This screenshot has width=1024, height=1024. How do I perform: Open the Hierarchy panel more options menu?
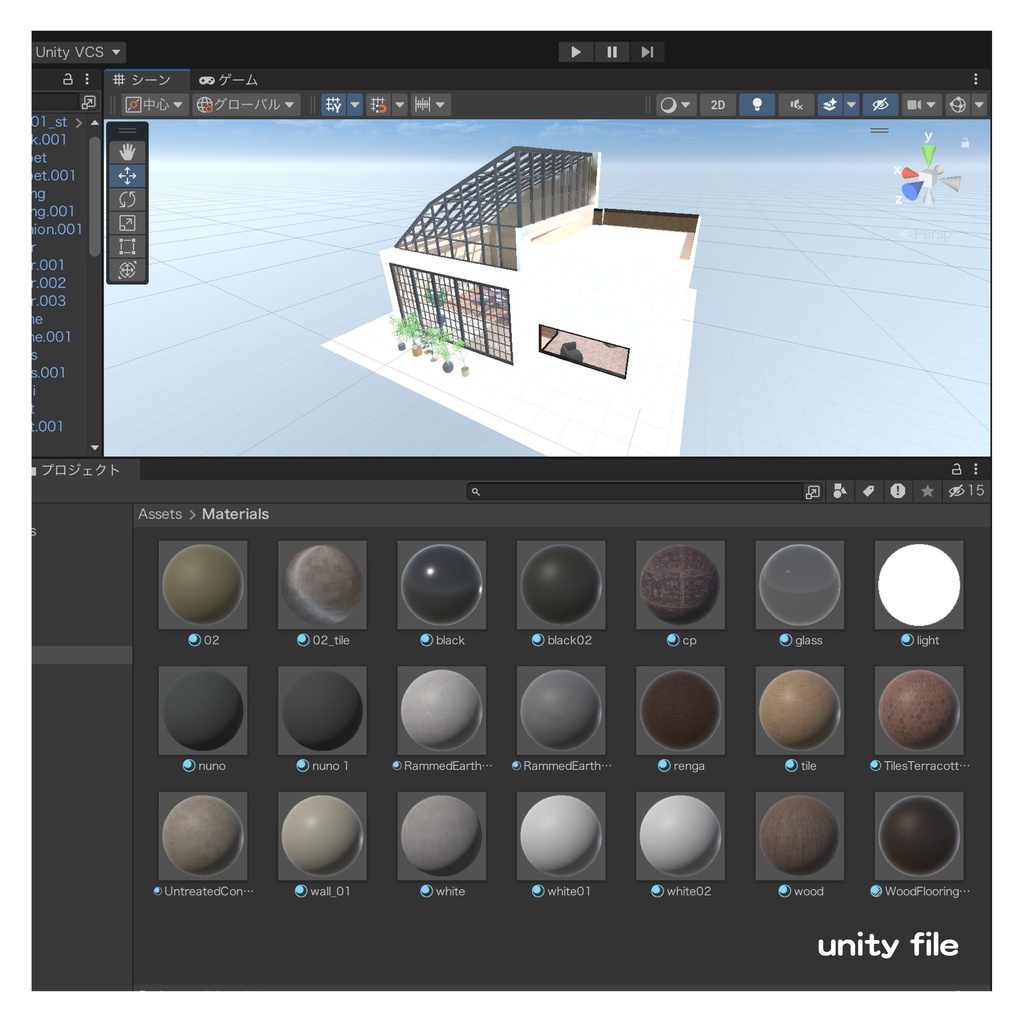pyautogui.click(x=87, y=79)
